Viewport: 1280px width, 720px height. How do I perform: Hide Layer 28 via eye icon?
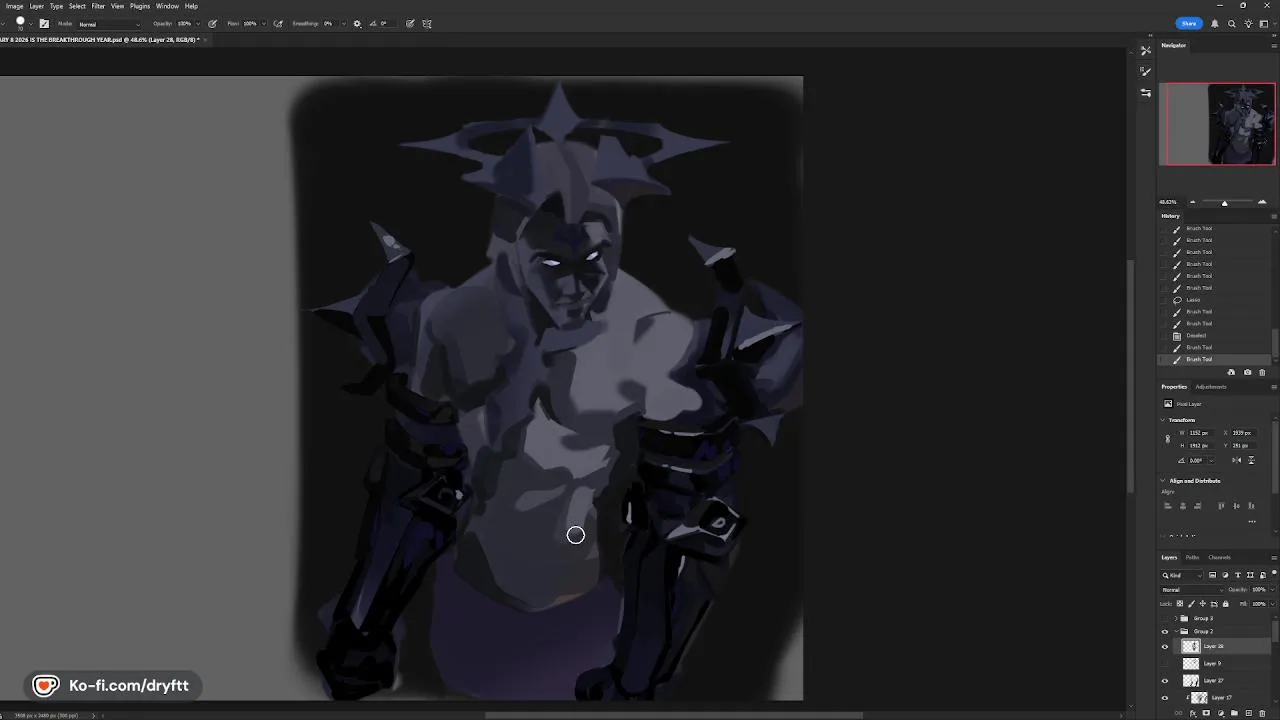point(1164,647)
